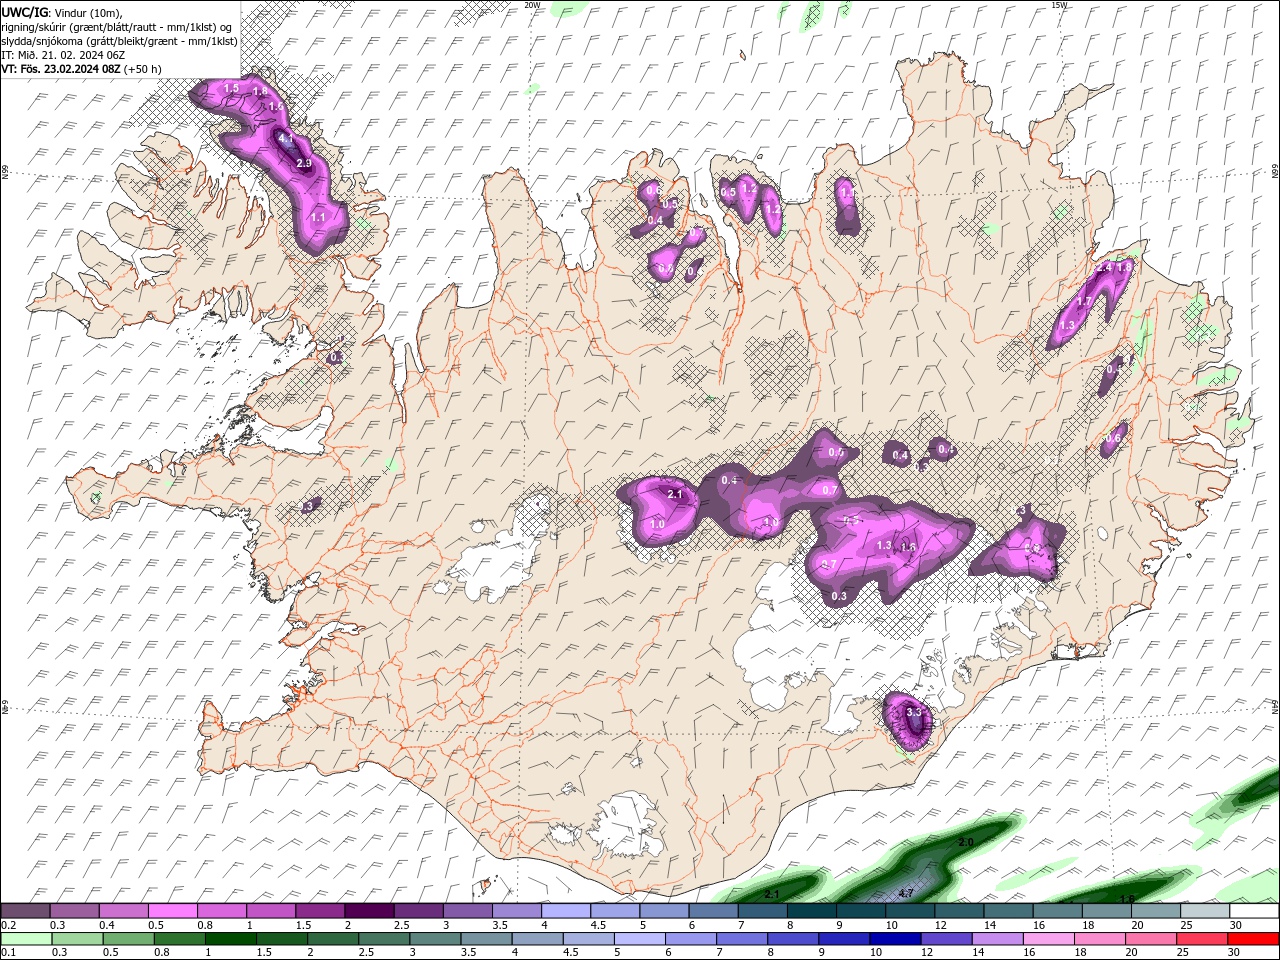
Task: Click the '20W' longitude label at the top
Action: (x=532, y=5)
